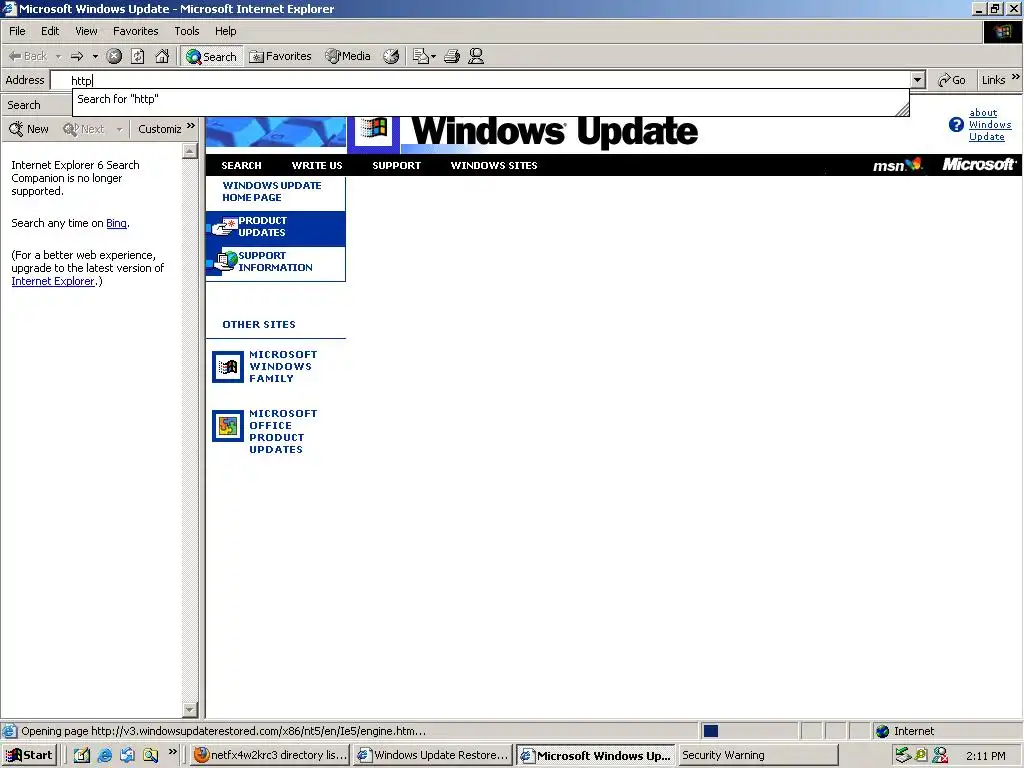The width and height of the screenshot is (1024, 768).
Task: Click the Start button
Action: 29,755
